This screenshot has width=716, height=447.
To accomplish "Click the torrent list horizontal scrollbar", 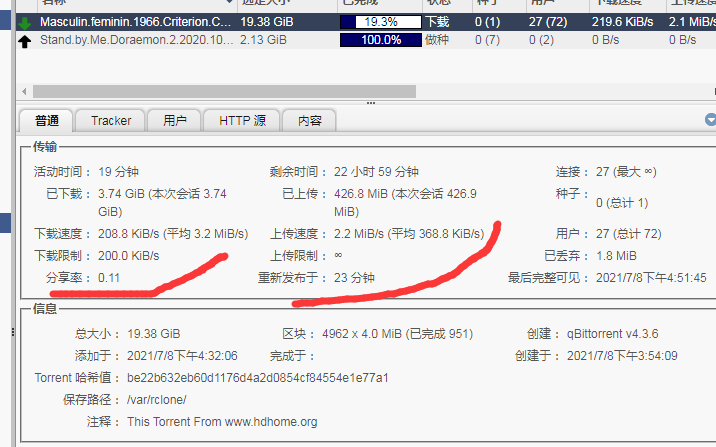I will [x=360, y=90].
